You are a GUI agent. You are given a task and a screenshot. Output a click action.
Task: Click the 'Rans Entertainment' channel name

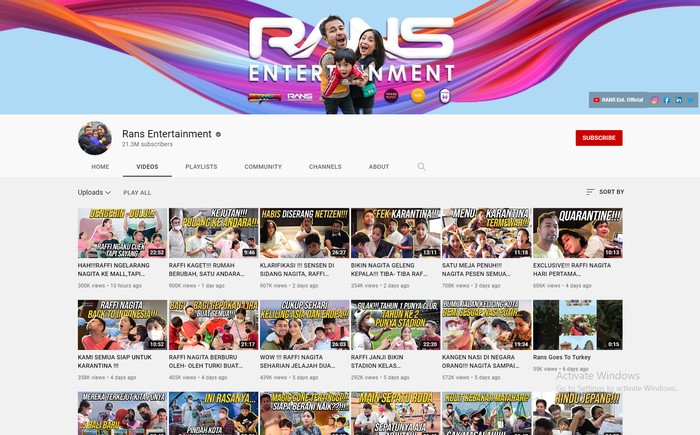[167, 134]
